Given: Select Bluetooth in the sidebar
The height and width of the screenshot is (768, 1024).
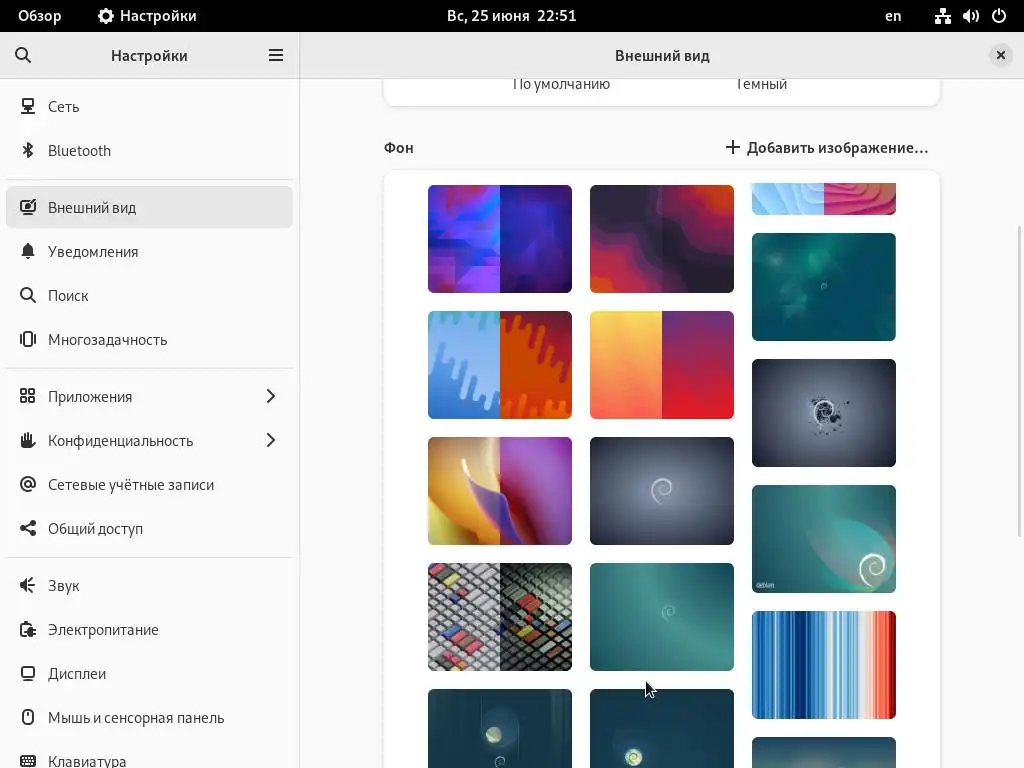Looking at the screenshot, I should [x=149, y=150].
